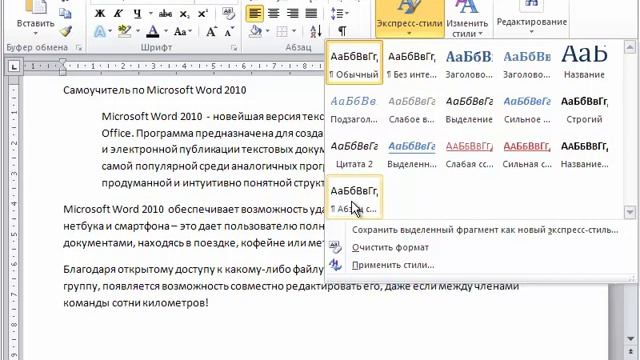Open the Изменить стили menu
Image resolution: width=640 pixels, height=360 pixels.
[467, 18]
